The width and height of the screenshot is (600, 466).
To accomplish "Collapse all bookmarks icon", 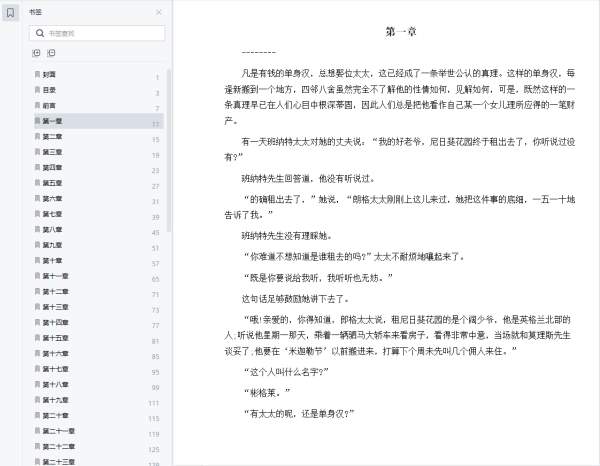I will pyautogui.click(x=51, y=53).
